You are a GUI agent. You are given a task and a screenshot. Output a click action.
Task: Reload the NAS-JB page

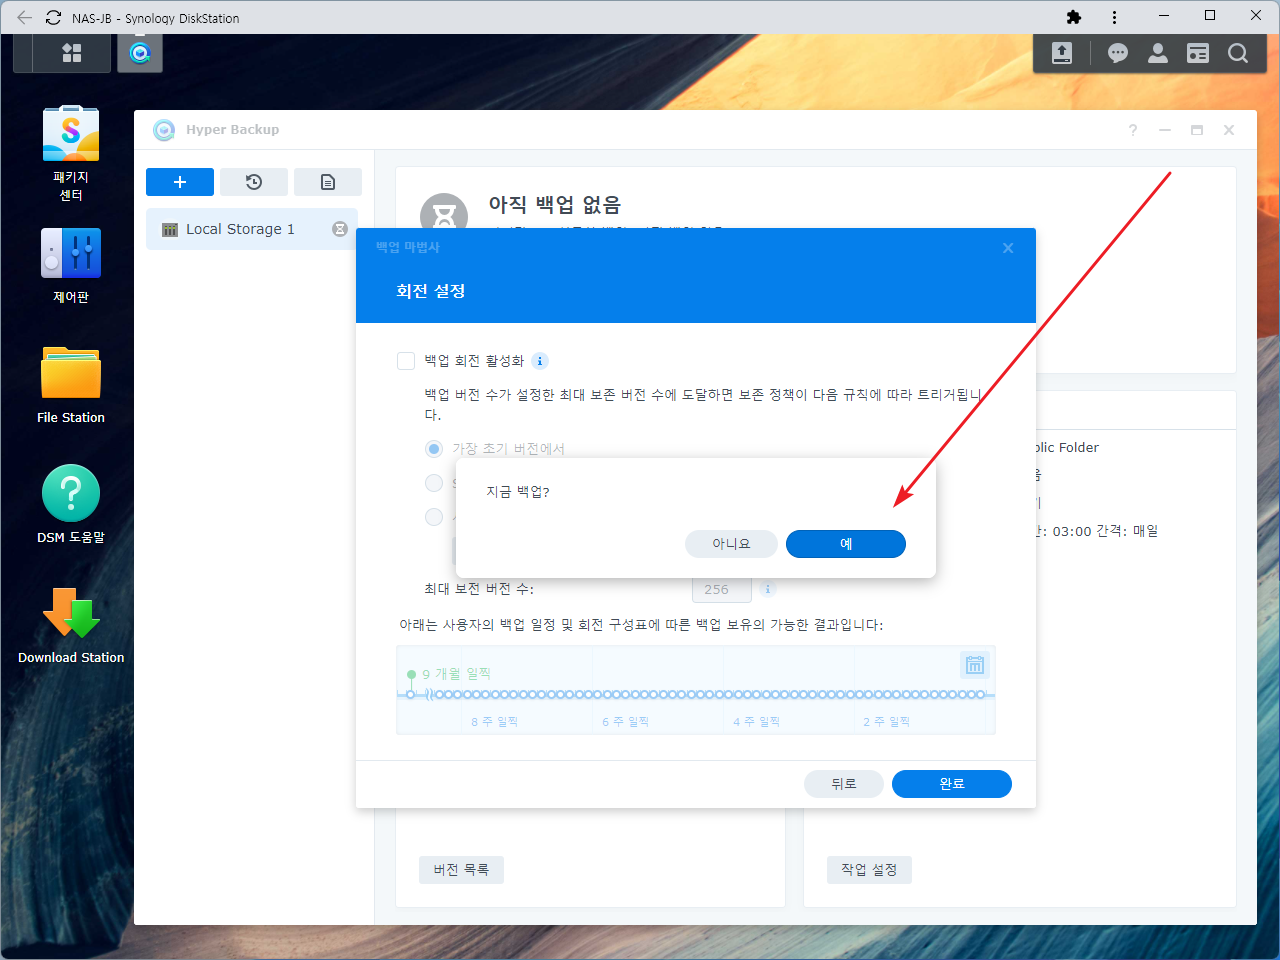pos(54,17)
